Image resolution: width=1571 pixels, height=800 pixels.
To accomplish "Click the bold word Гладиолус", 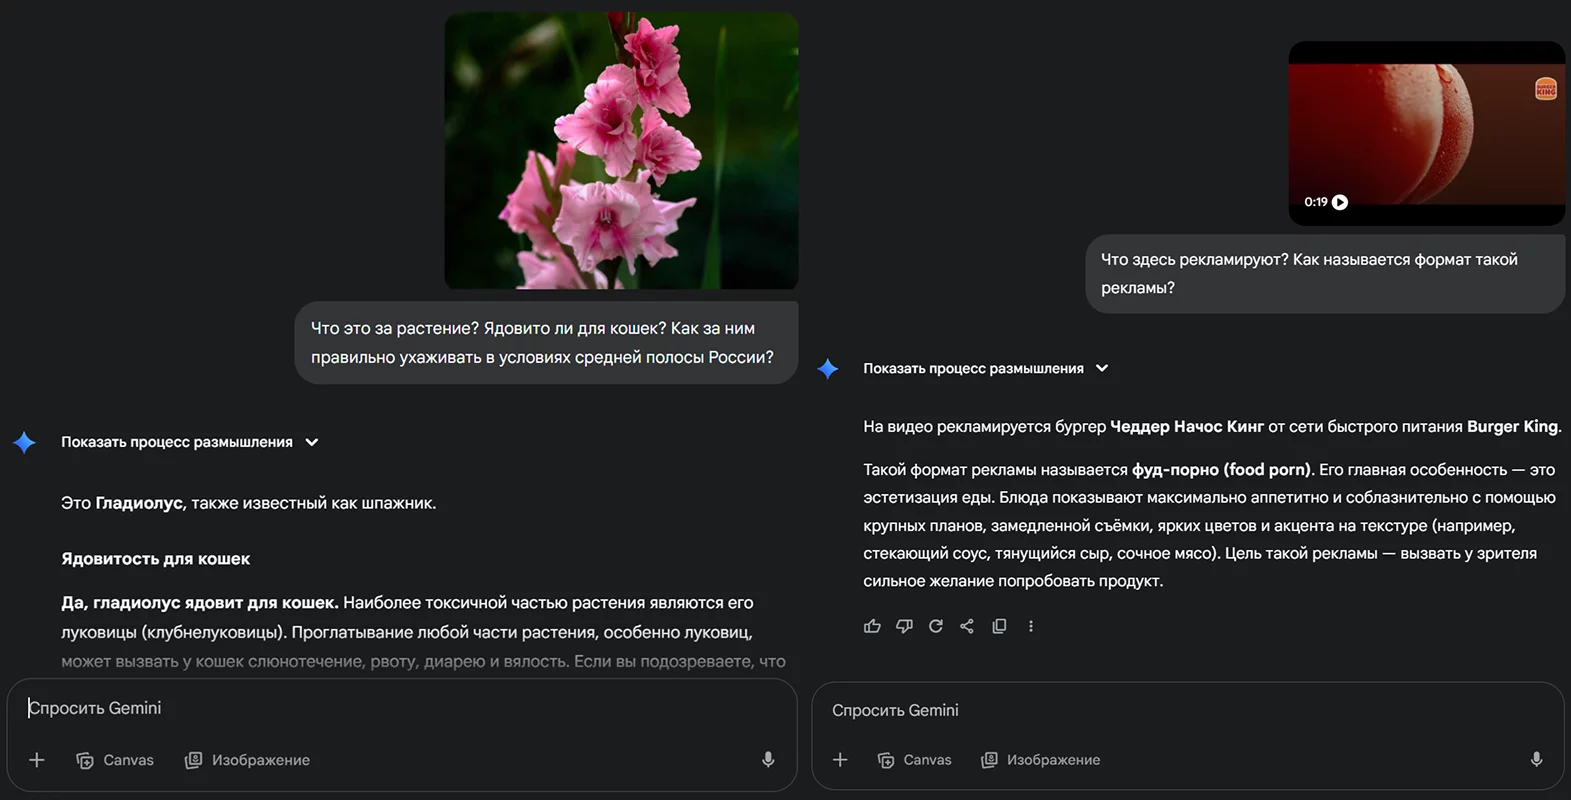I will tap(139, 503).
